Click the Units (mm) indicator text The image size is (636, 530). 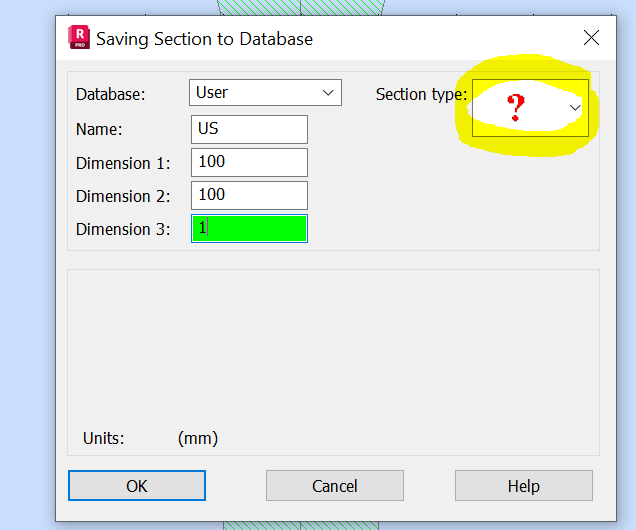[197, 438]
